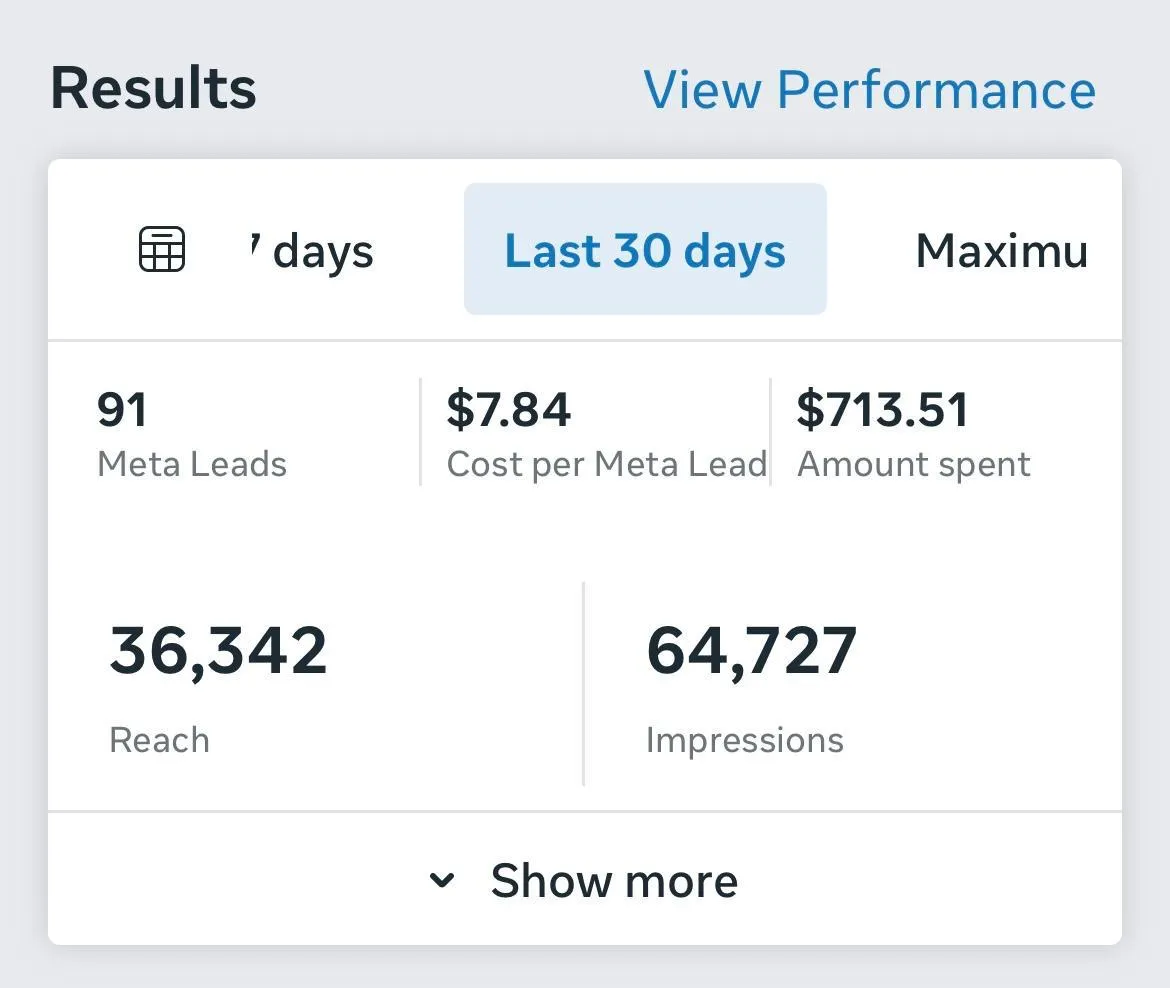The height and width of the screenshot is (988, 1170).
Task: Select the Reach label
Action: [x=159, y=741]
